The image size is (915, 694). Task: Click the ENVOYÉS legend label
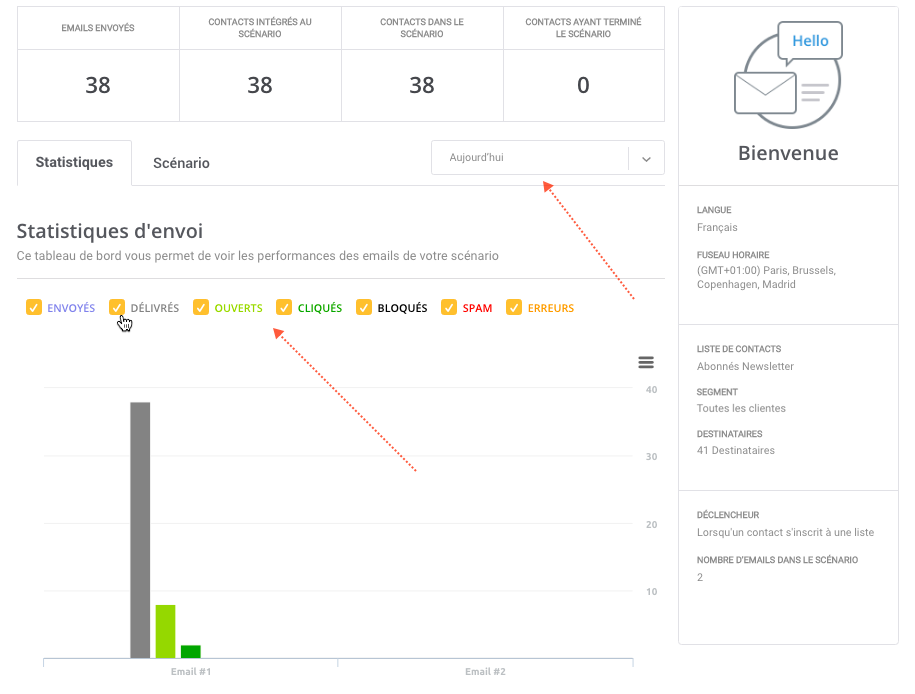tap(71, 308)
